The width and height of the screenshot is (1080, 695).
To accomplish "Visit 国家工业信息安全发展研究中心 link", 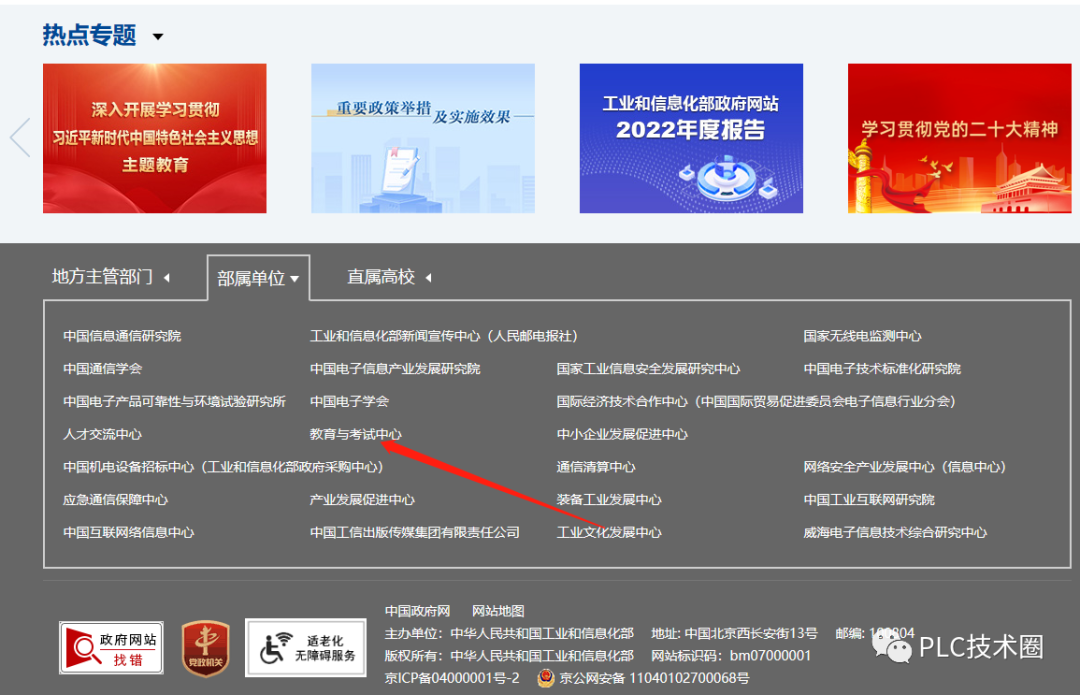I will pos(648,369).
